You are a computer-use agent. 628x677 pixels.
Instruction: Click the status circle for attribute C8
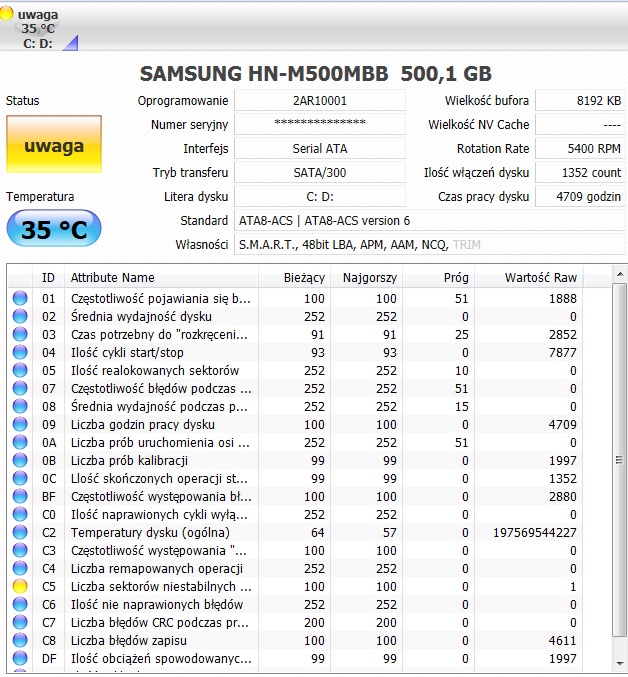pos(20,640)
